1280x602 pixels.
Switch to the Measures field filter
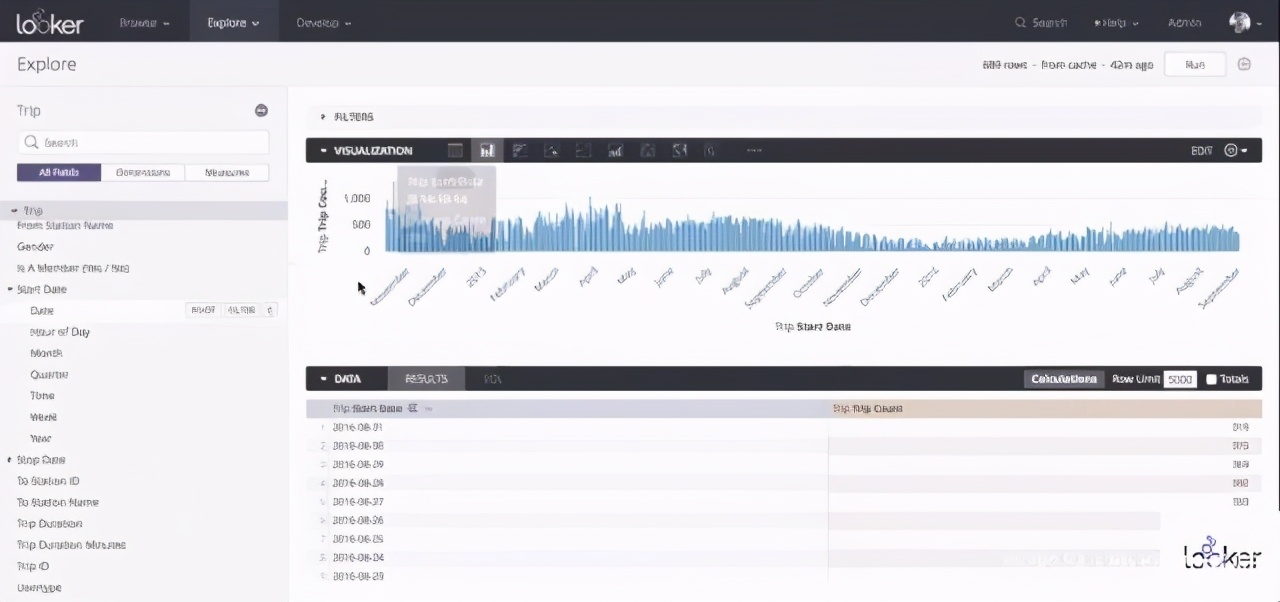click(227, 172)
